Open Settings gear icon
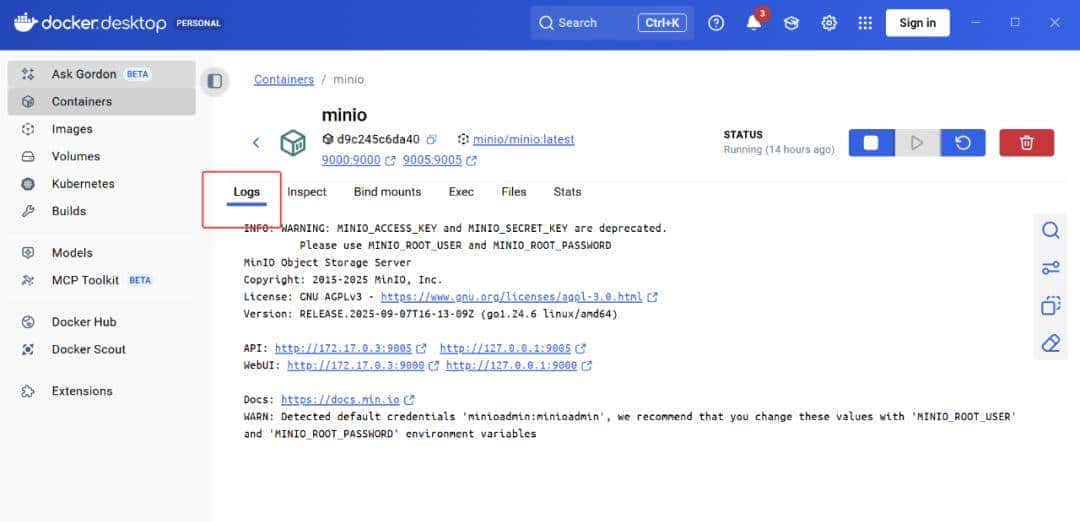 (x=829, y=23)
